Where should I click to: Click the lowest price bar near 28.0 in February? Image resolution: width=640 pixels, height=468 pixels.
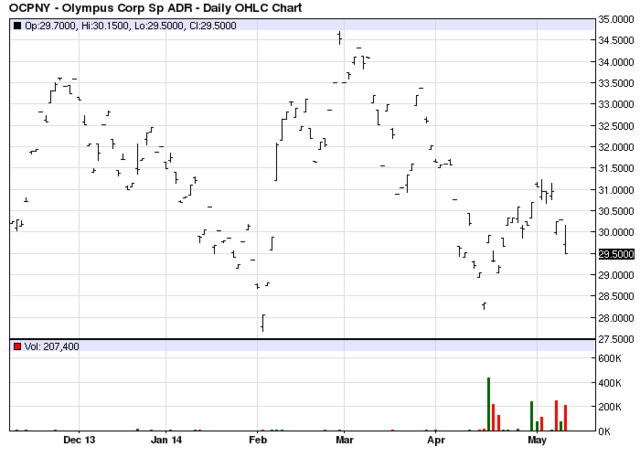tap(263, 323)
